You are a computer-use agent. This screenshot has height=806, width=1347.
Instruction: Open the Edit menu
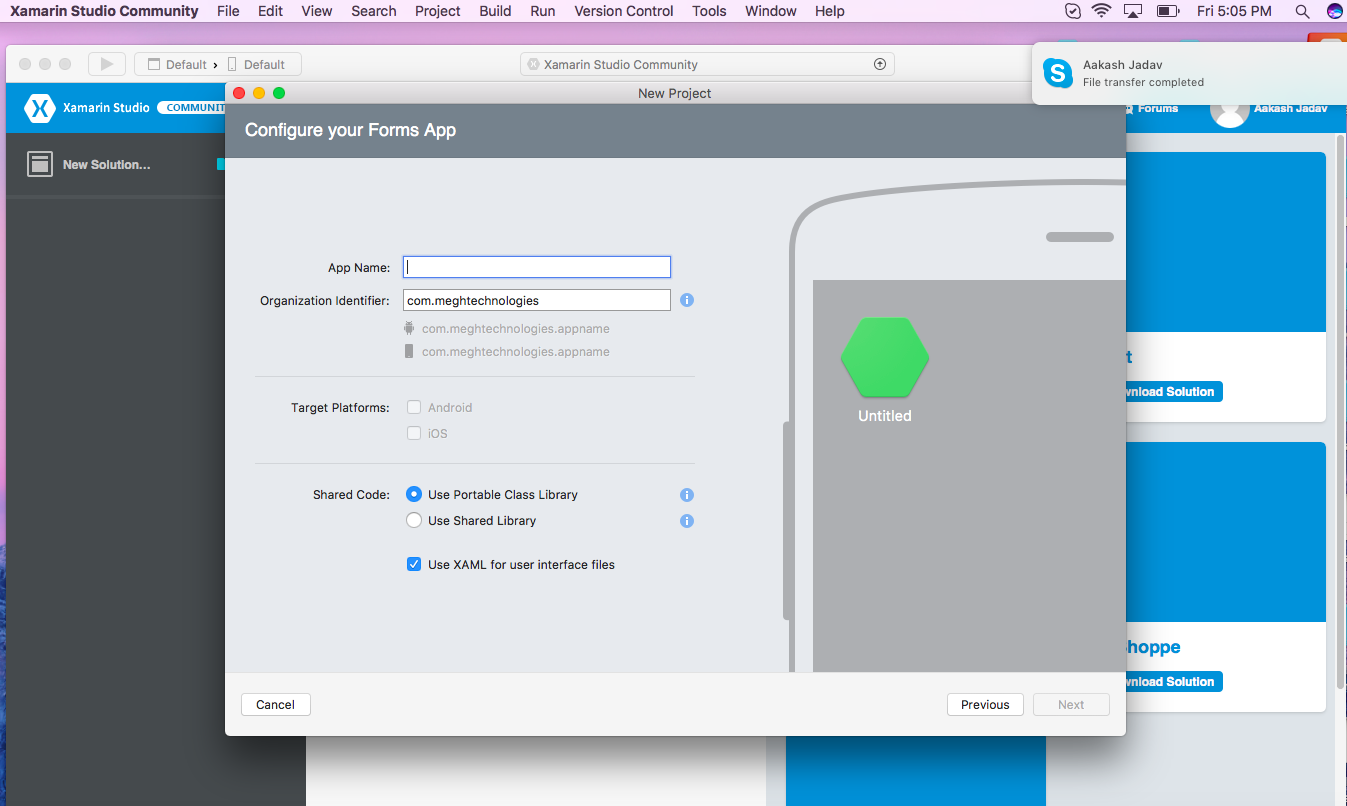pos(270,11)
